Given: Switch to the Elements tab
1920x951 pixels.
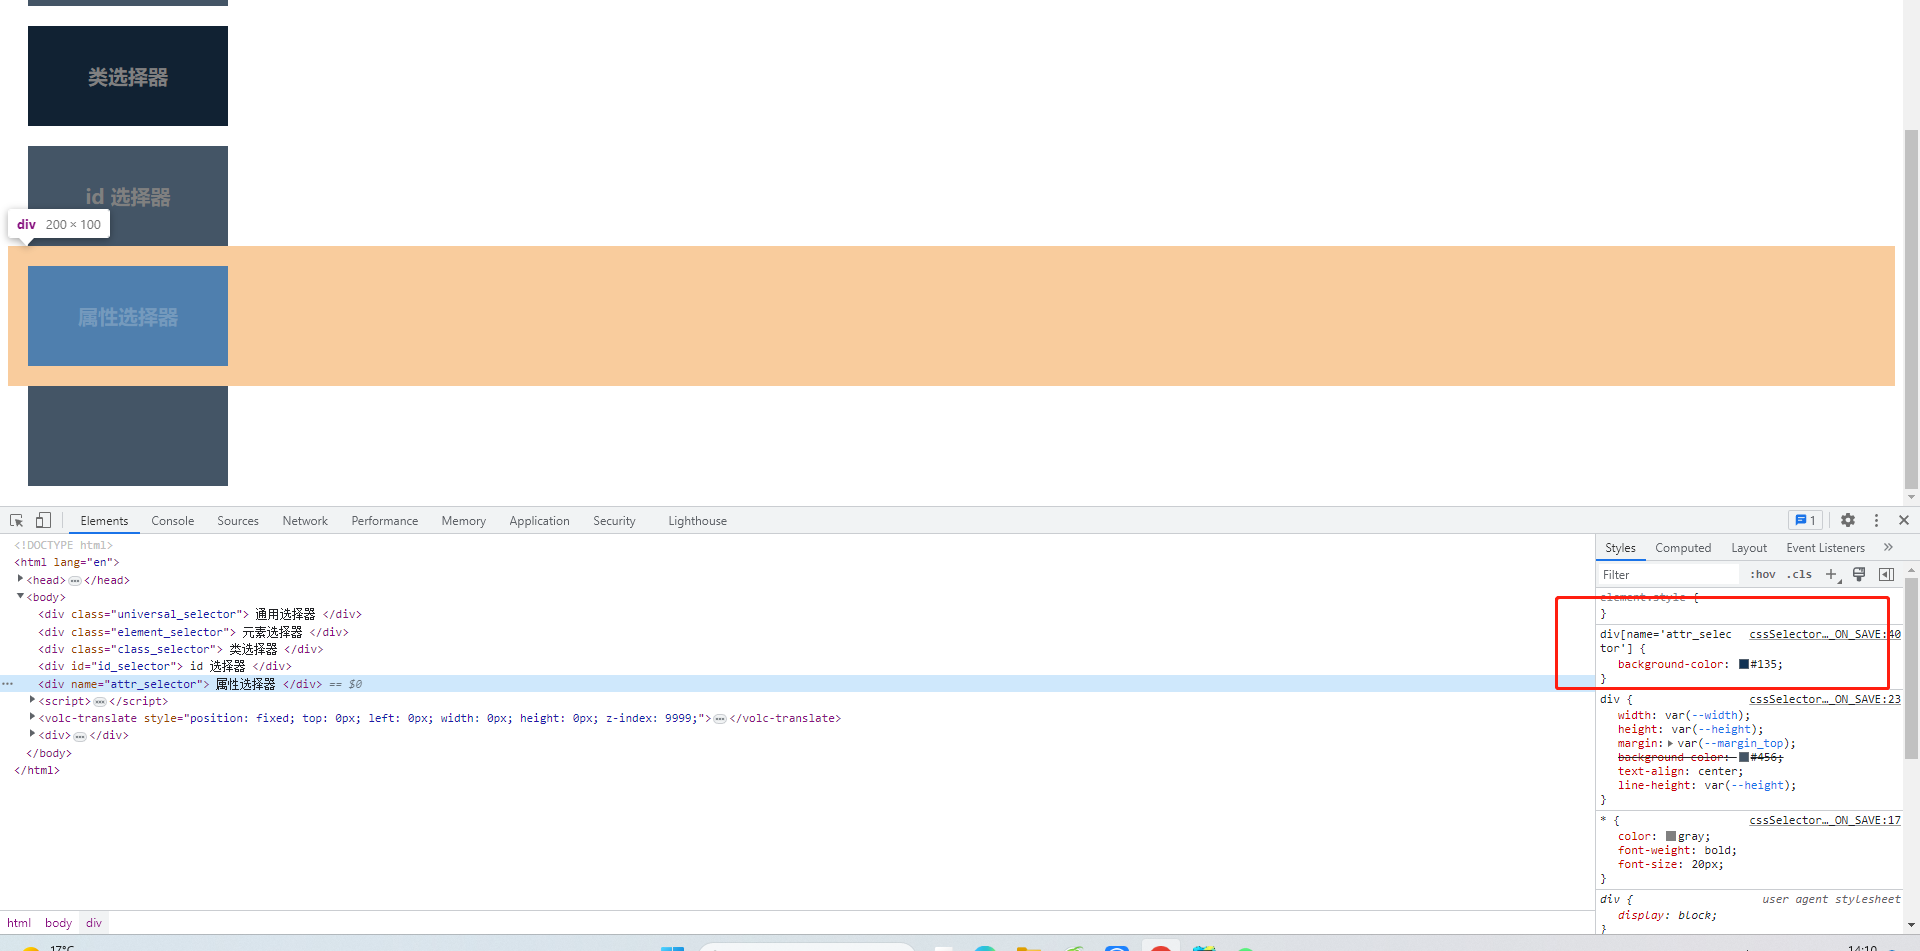Looking at the screenshot, I should pos(104,520).
